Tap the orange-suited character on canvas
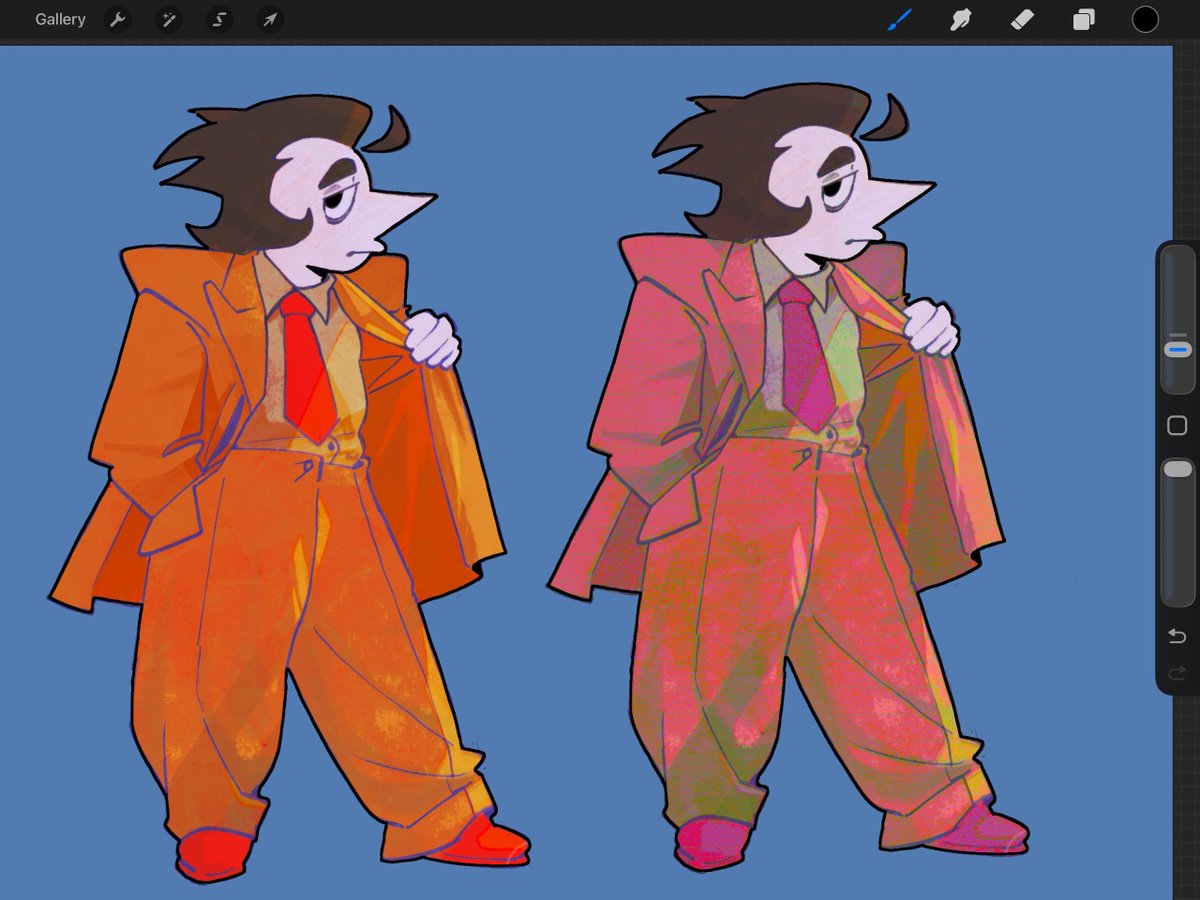The height and width of the screenshot is (900, 1200). coord(290,488)
